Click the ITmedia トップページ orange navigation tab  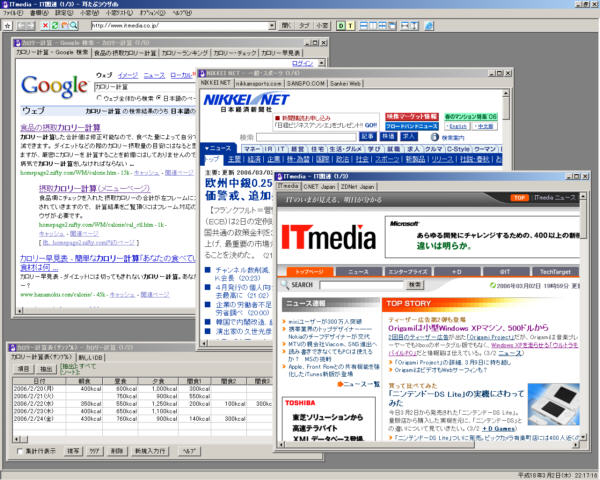(309, 271)
